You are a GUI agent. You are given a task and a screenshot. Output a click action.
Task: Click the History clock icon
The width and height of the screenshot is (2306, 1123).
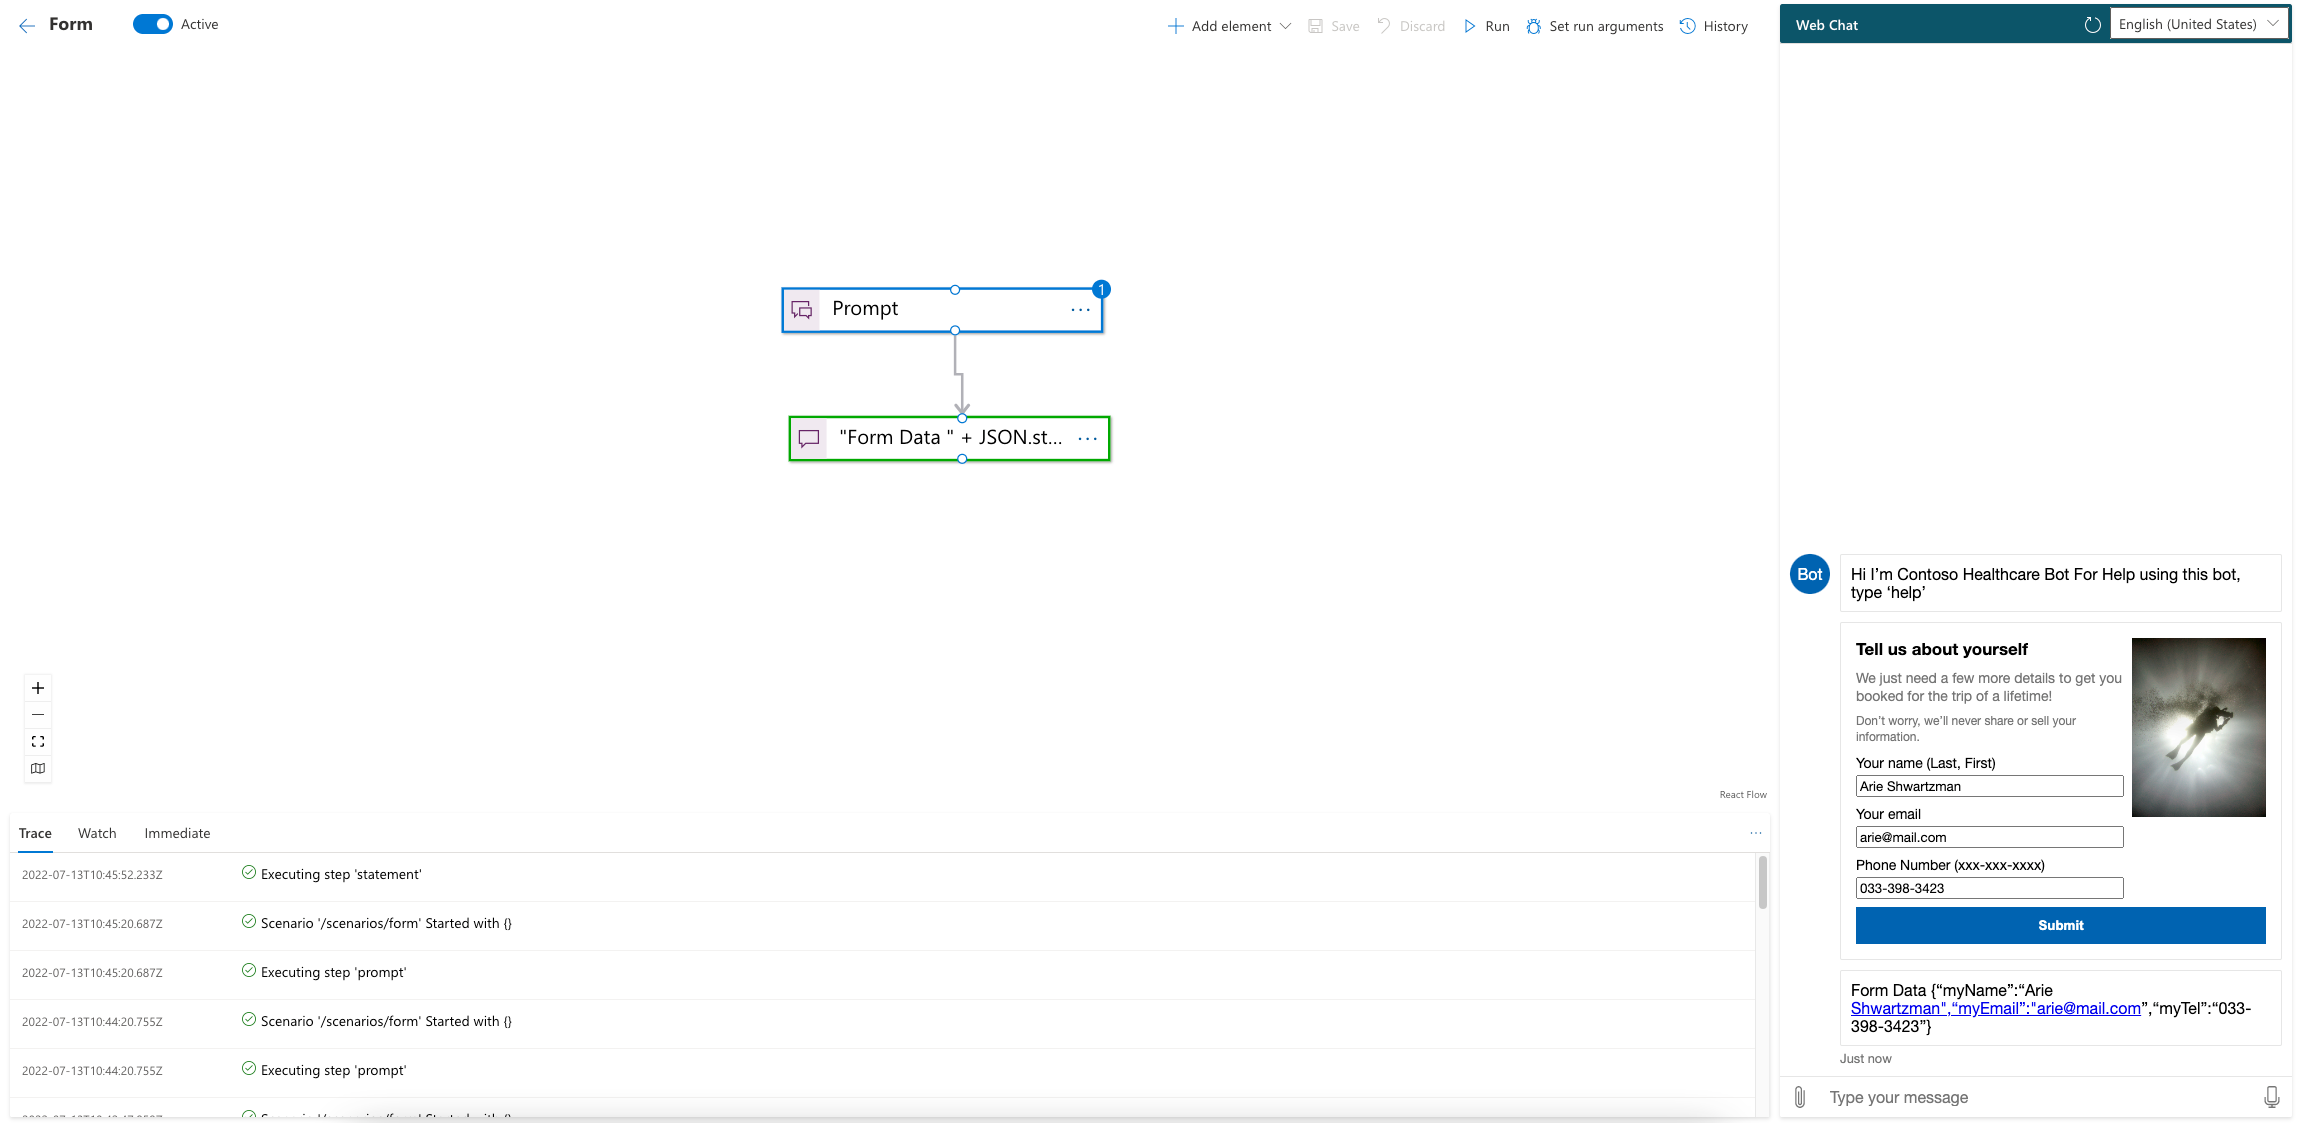[1687, 26]
